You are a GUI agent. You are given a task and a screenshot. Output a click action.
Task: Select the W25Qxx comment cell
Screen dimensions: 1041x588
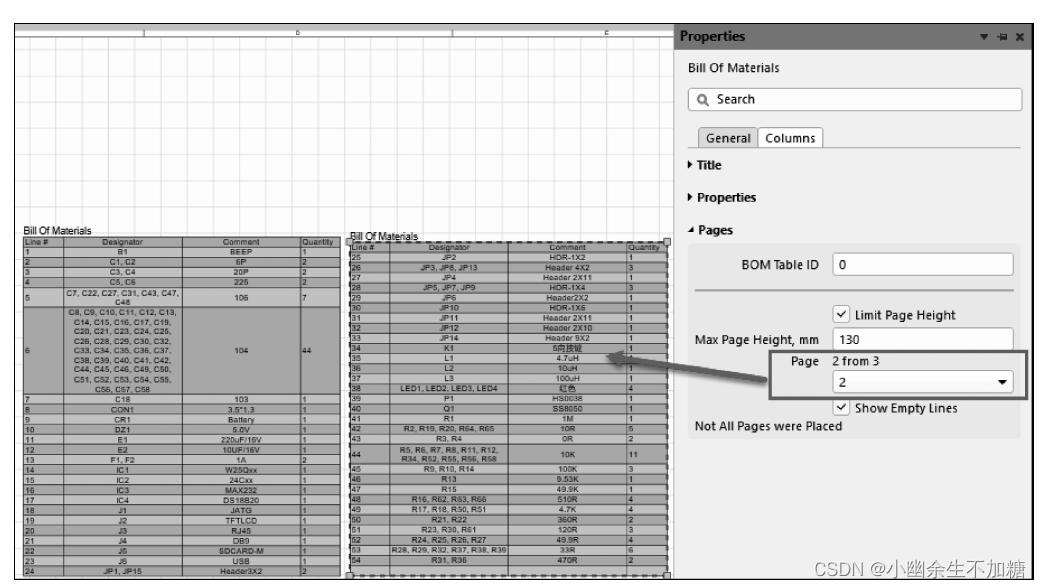pos(241,470)
